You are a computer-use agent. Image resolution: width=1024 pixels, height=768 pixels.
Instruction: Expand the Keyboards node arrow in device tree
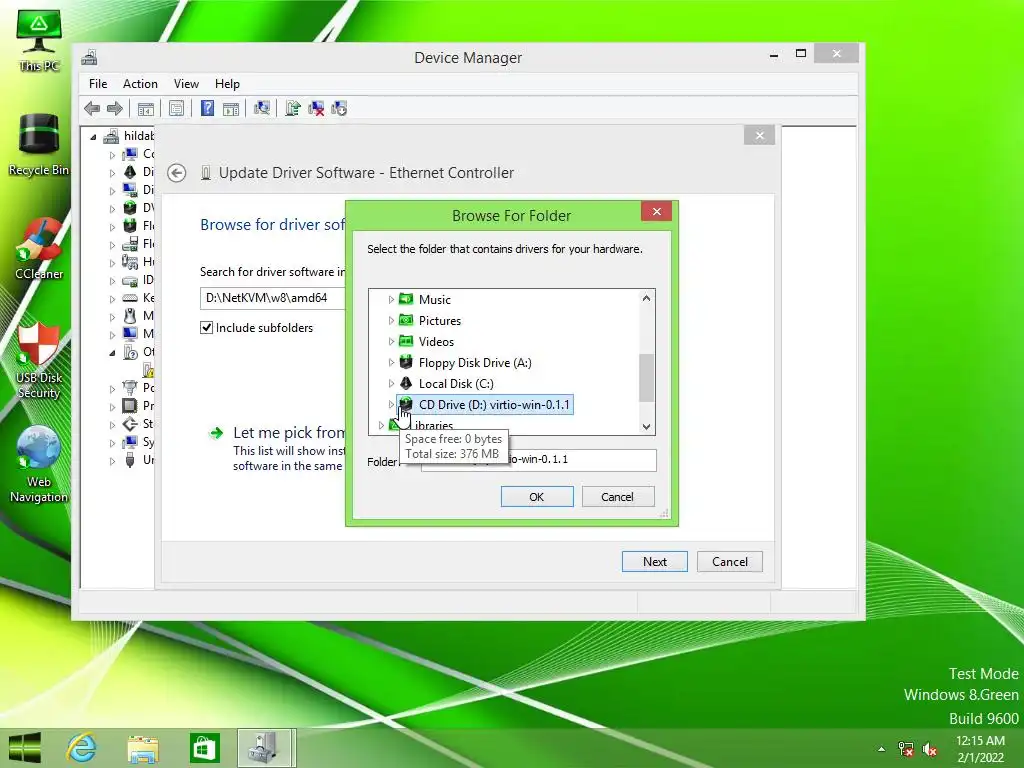[112, 298]
